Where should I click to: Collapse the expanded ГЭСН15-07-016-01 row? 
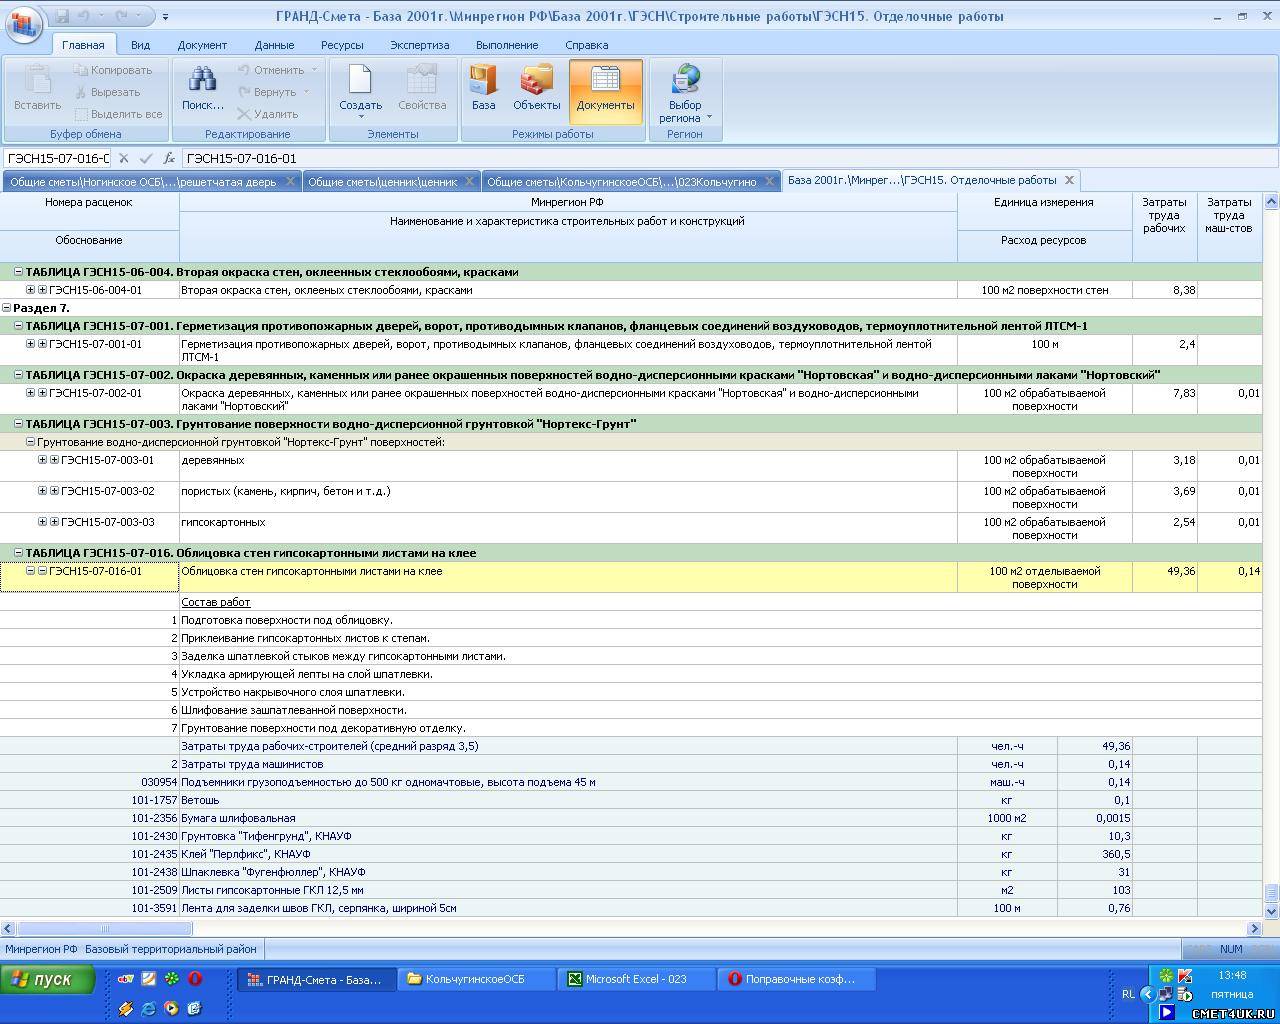[30, 571]
